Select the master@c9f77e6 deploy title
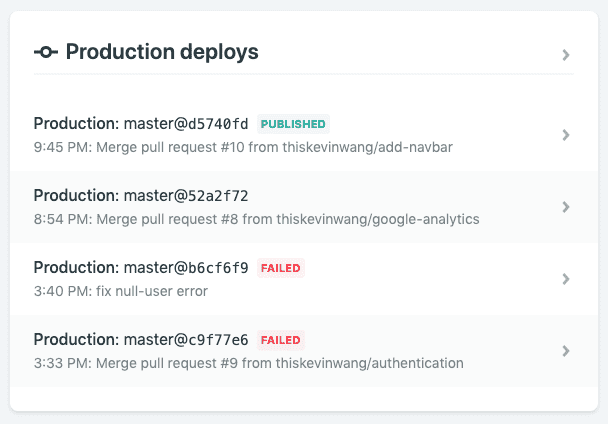This screenshot has width=608, height=424. coord(141,340)
